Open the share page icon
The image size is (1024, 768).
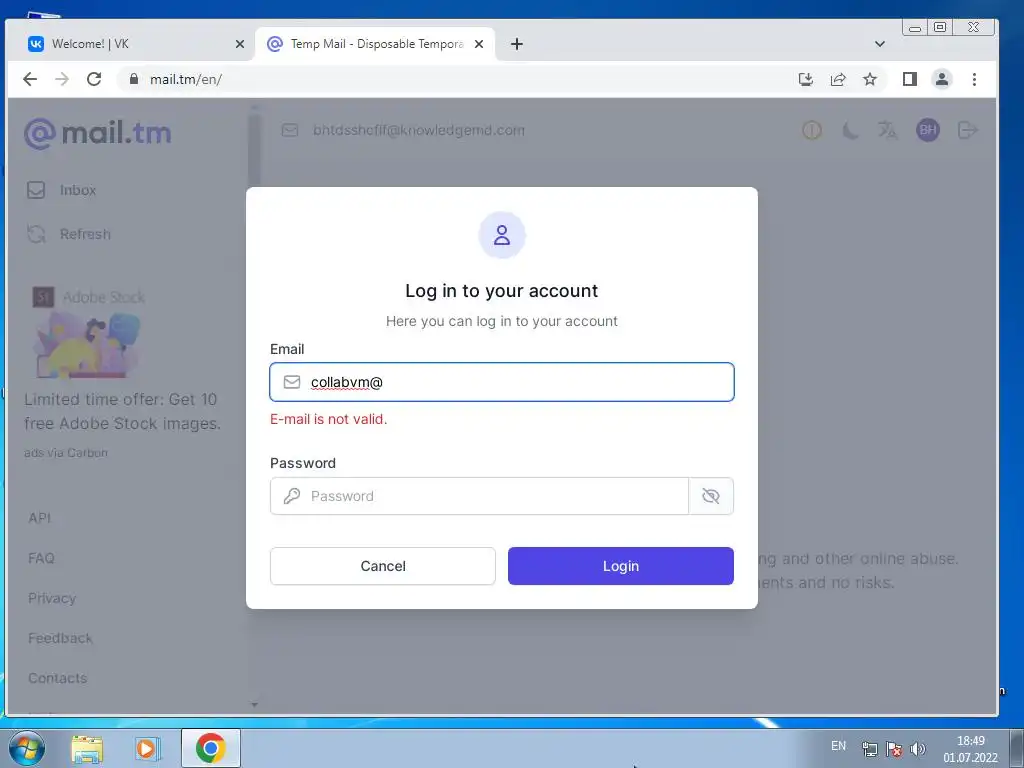point(838,79)
